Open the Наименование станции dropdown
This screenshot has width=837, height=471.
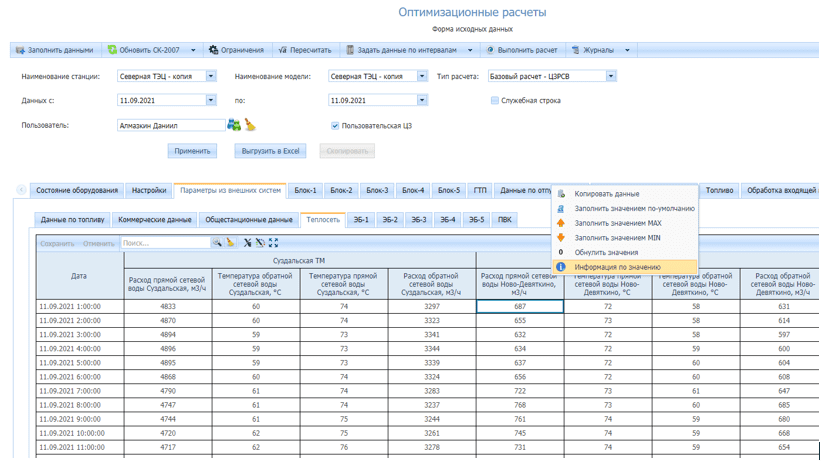coord(211,76)
